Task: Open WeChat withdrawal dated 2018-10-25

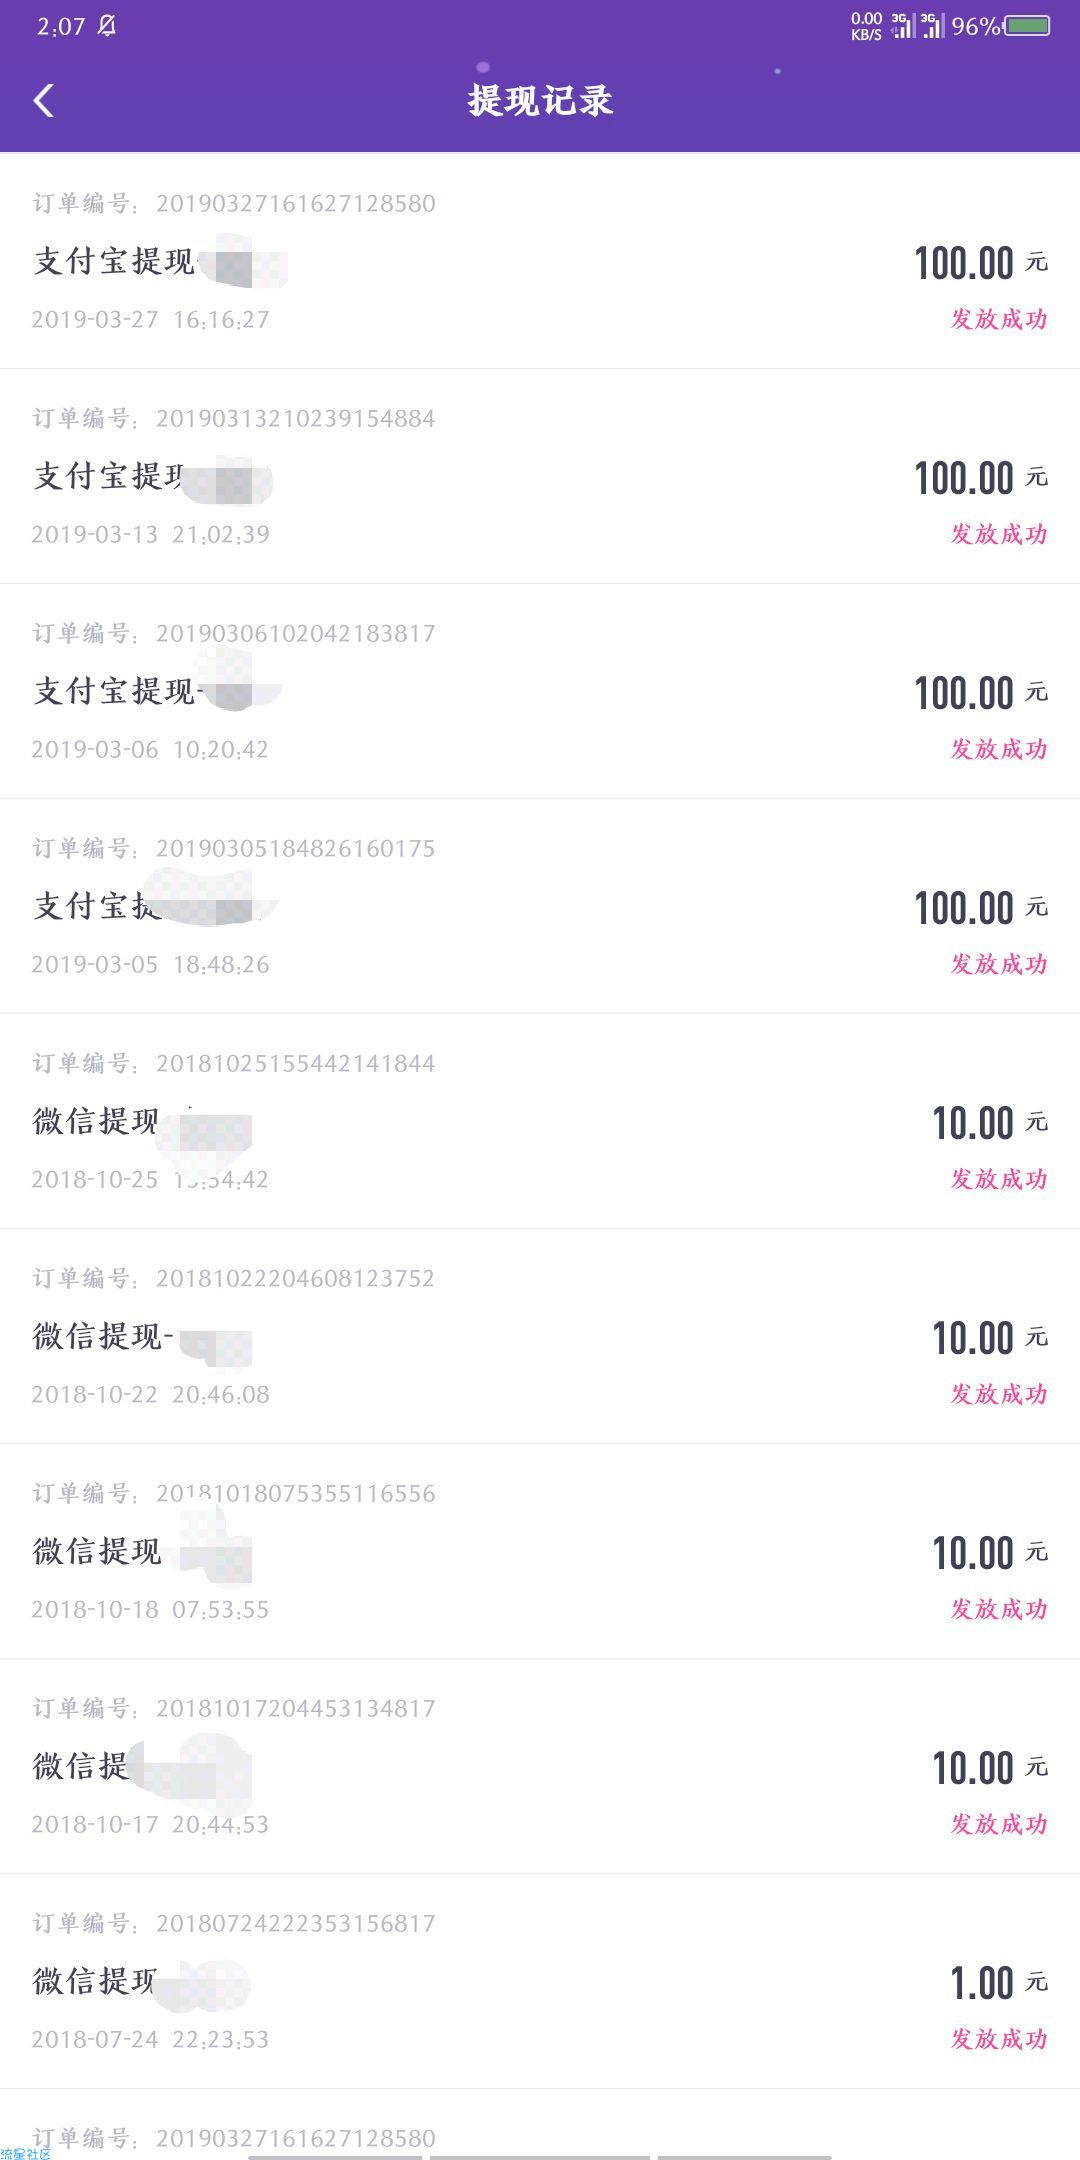Action: 540,1121
